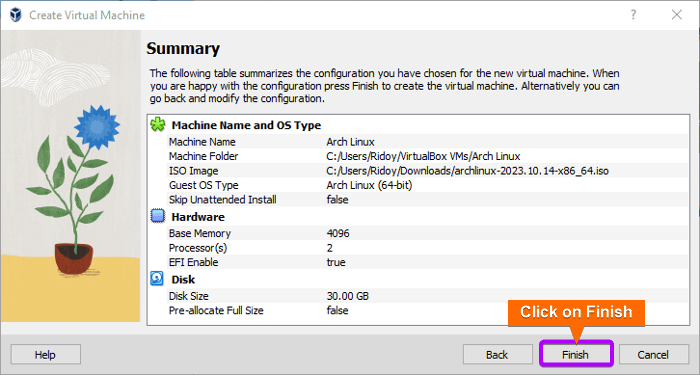Click the processor count value 2

tap(329, 248)
